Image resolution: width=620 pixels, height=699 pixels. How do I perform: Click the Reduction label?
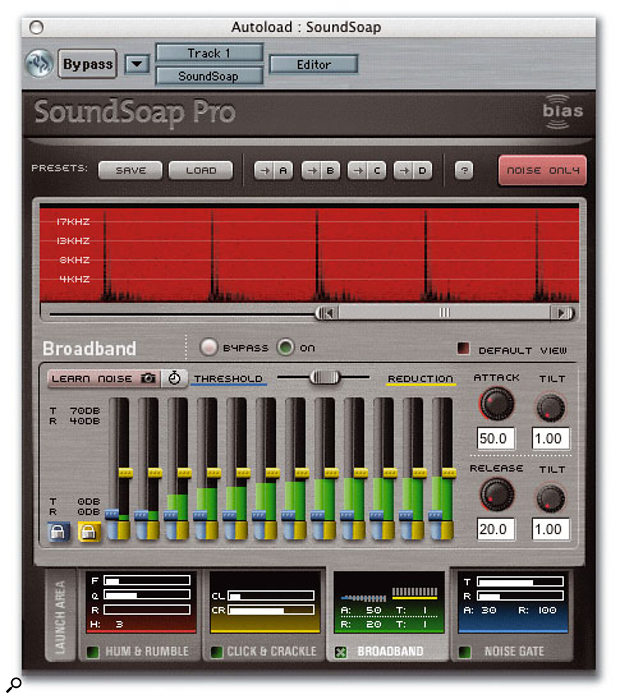(420, 378)
